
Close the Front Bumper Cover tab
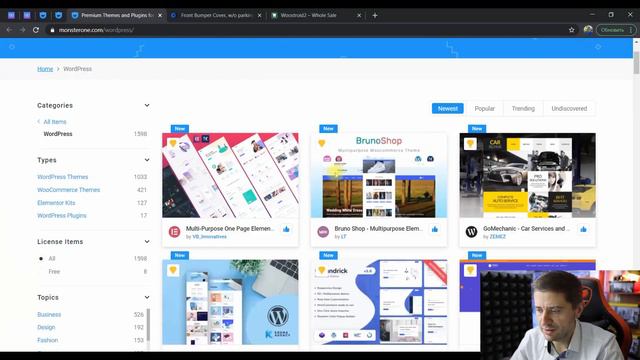259,16
